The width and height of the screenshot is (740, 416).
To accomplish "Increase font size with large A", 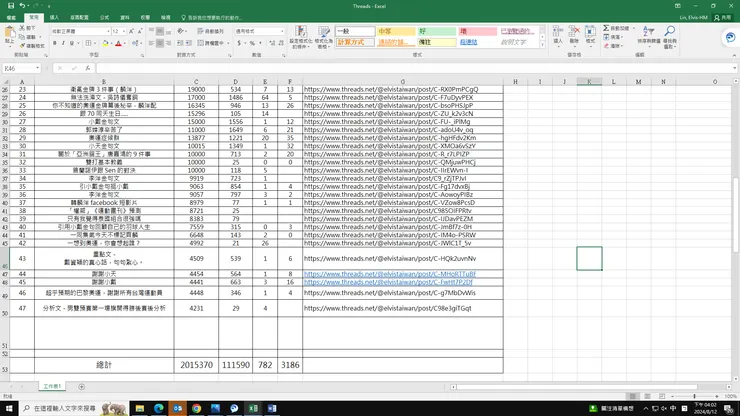I will coord(131,31).
